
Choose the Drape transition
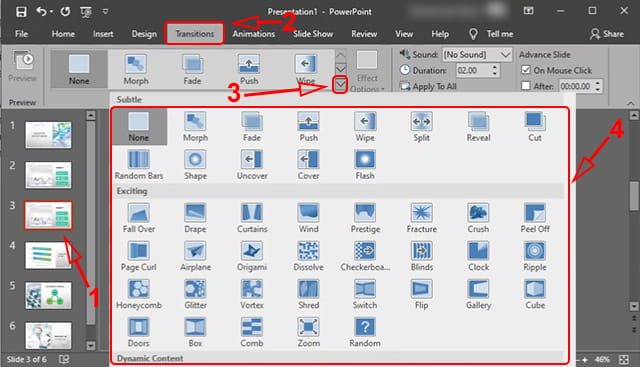(195, 218)
